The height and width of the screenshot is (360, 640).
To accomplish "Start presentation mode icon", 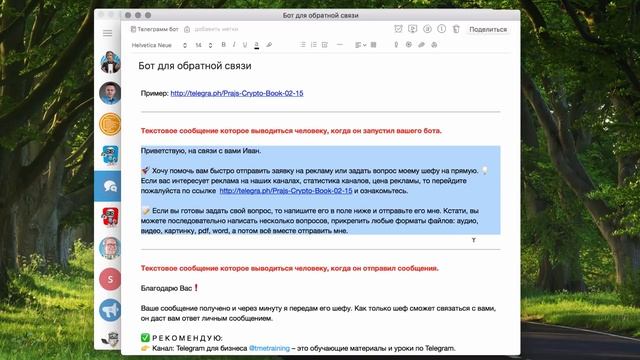I will 413,29.
